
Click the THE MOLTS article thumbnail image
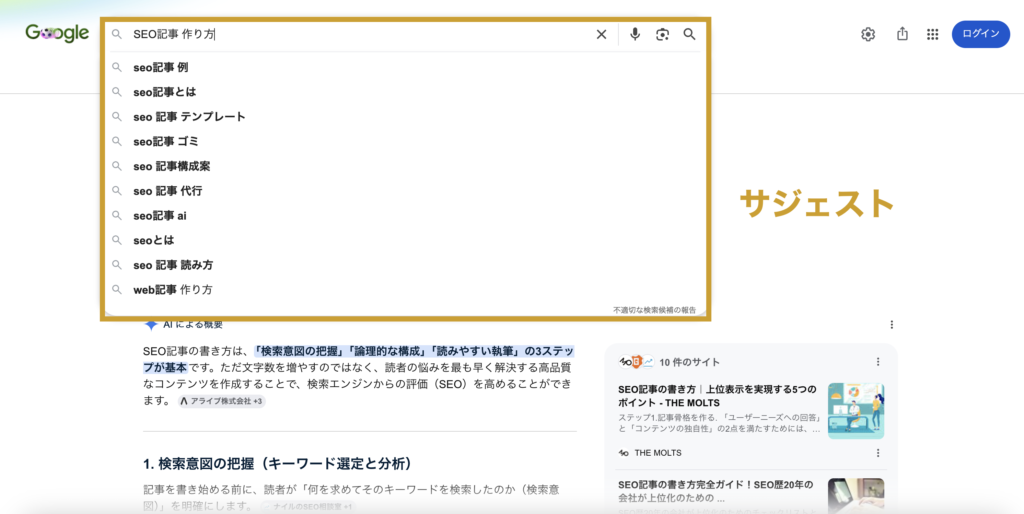click(856, 411)
